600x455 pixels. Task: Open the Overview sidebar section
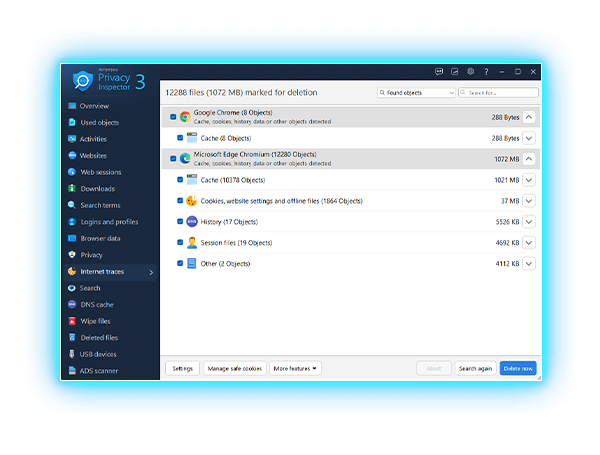click(94, 106)
